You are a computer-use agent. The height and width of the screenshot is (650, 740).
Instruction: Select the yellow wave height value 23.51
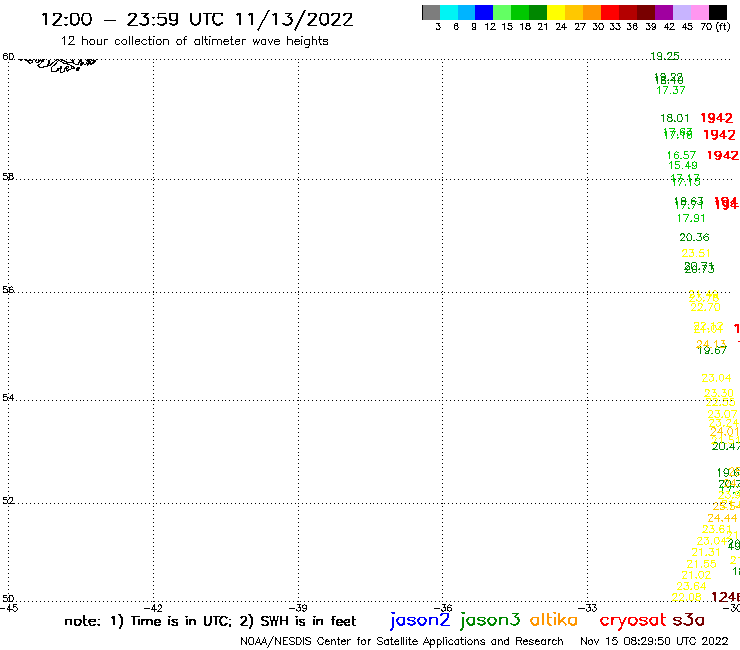click(x=696, y=253)
